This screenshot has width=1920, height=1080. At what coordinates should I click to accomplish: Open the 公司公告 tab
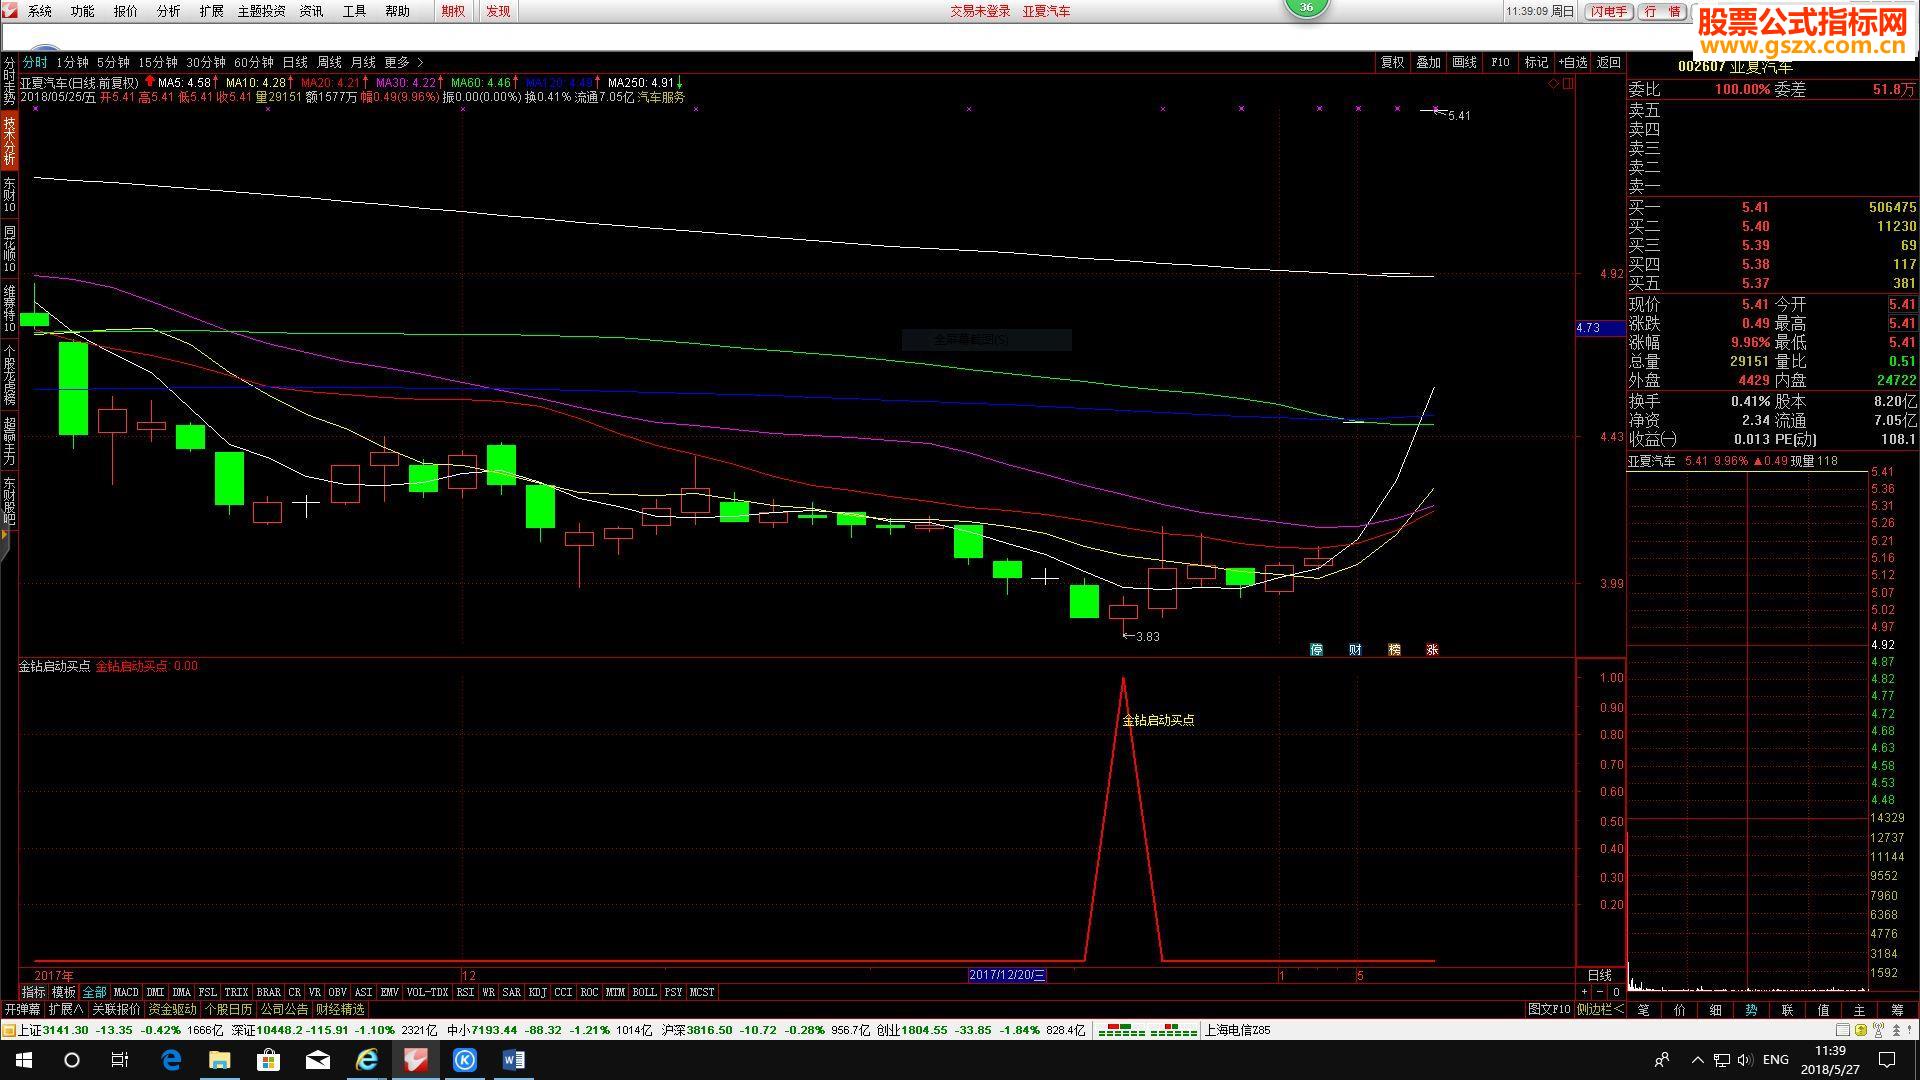click(285, 1009)
